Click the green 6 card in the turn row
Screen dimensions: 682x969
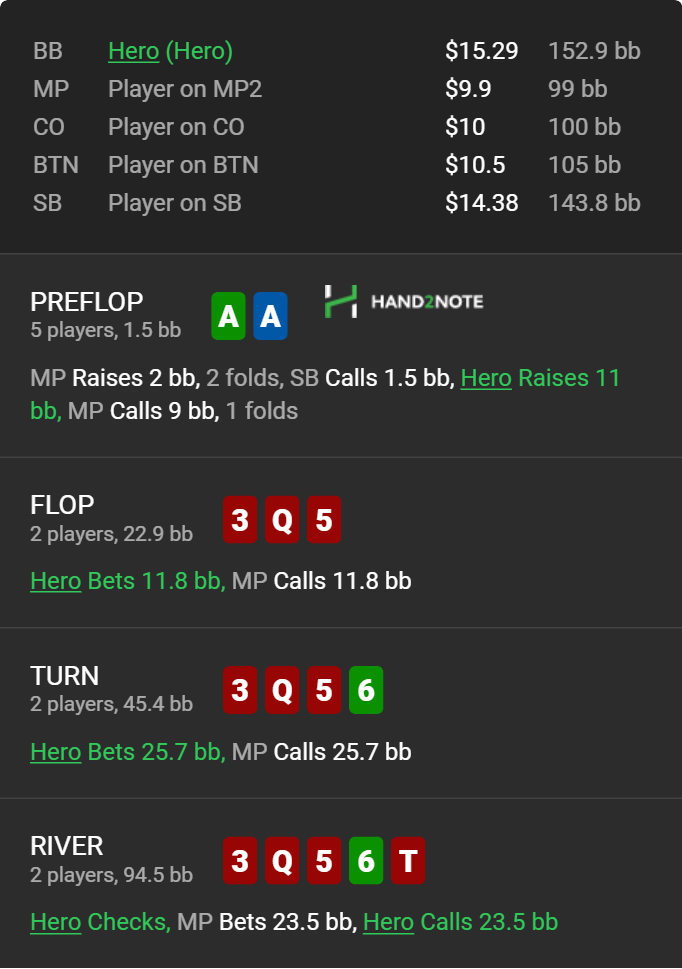366,690
